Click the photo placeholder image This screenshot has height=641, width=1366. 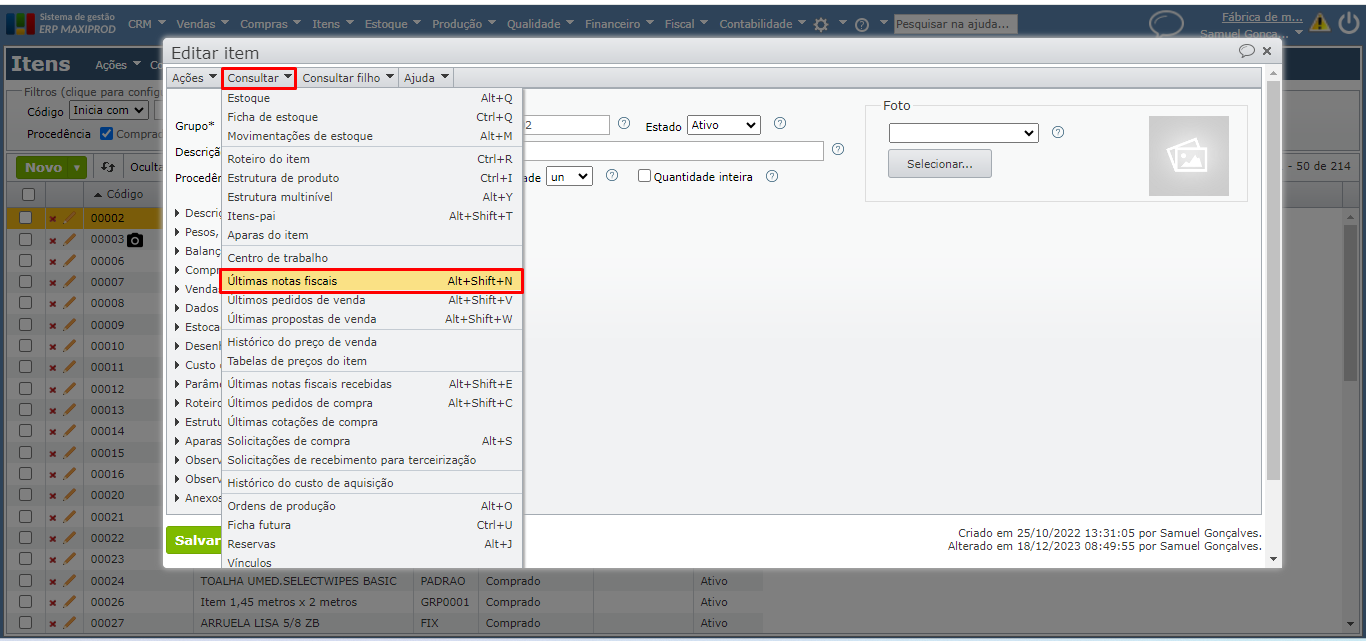(1188, 155)
